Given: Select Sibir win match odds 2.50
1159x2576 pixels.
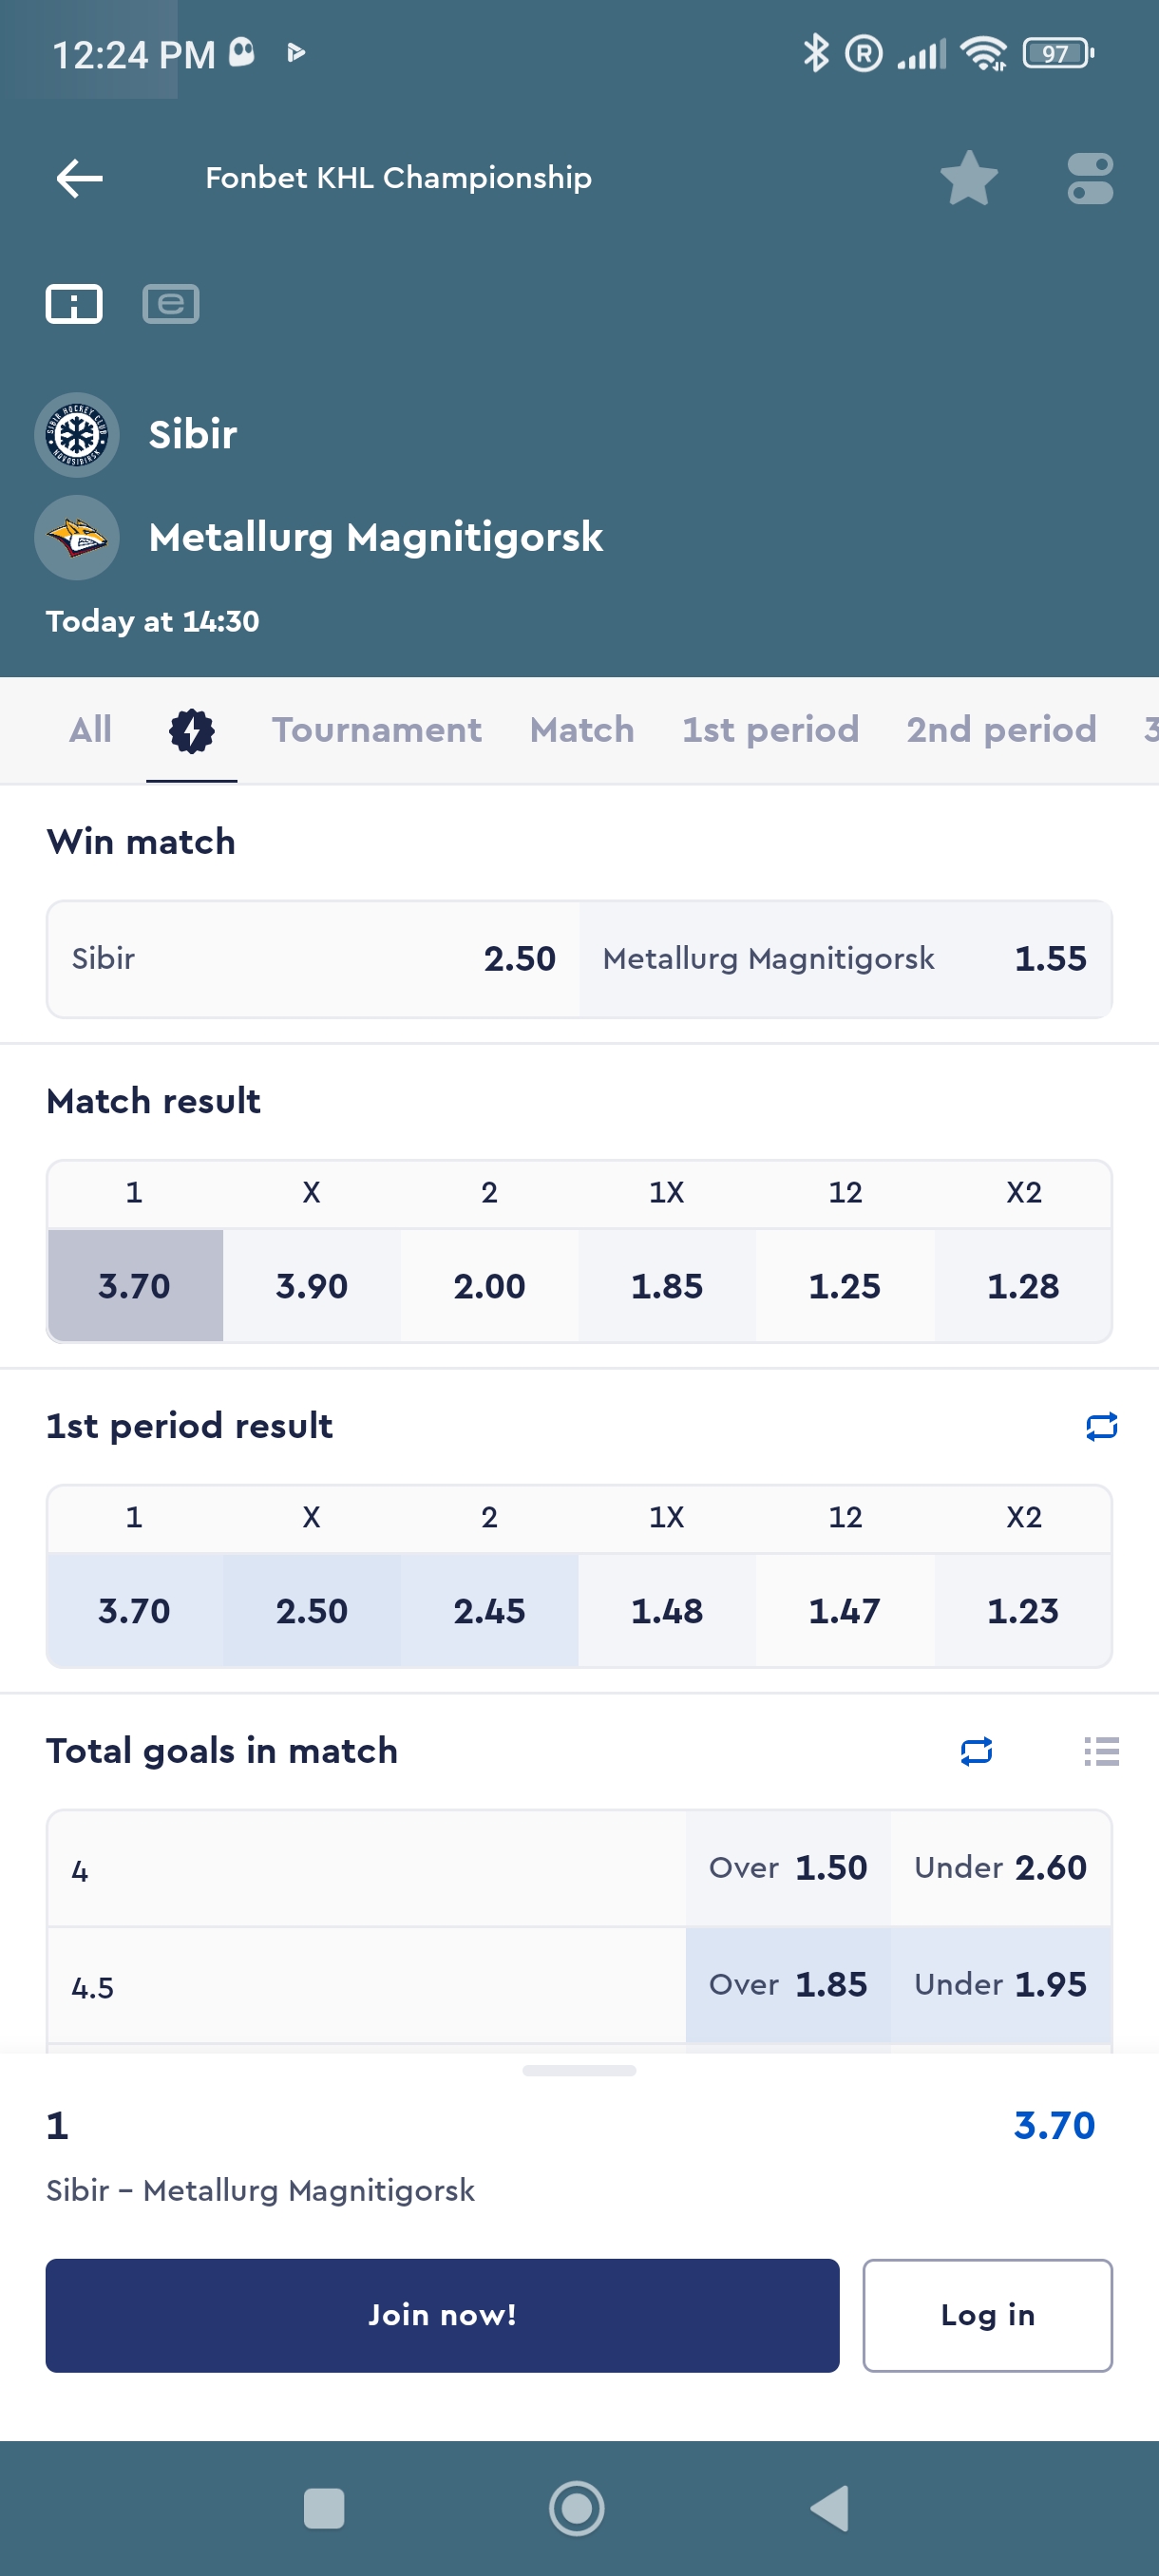Looking at the screenshot, I should click(313, 959).
